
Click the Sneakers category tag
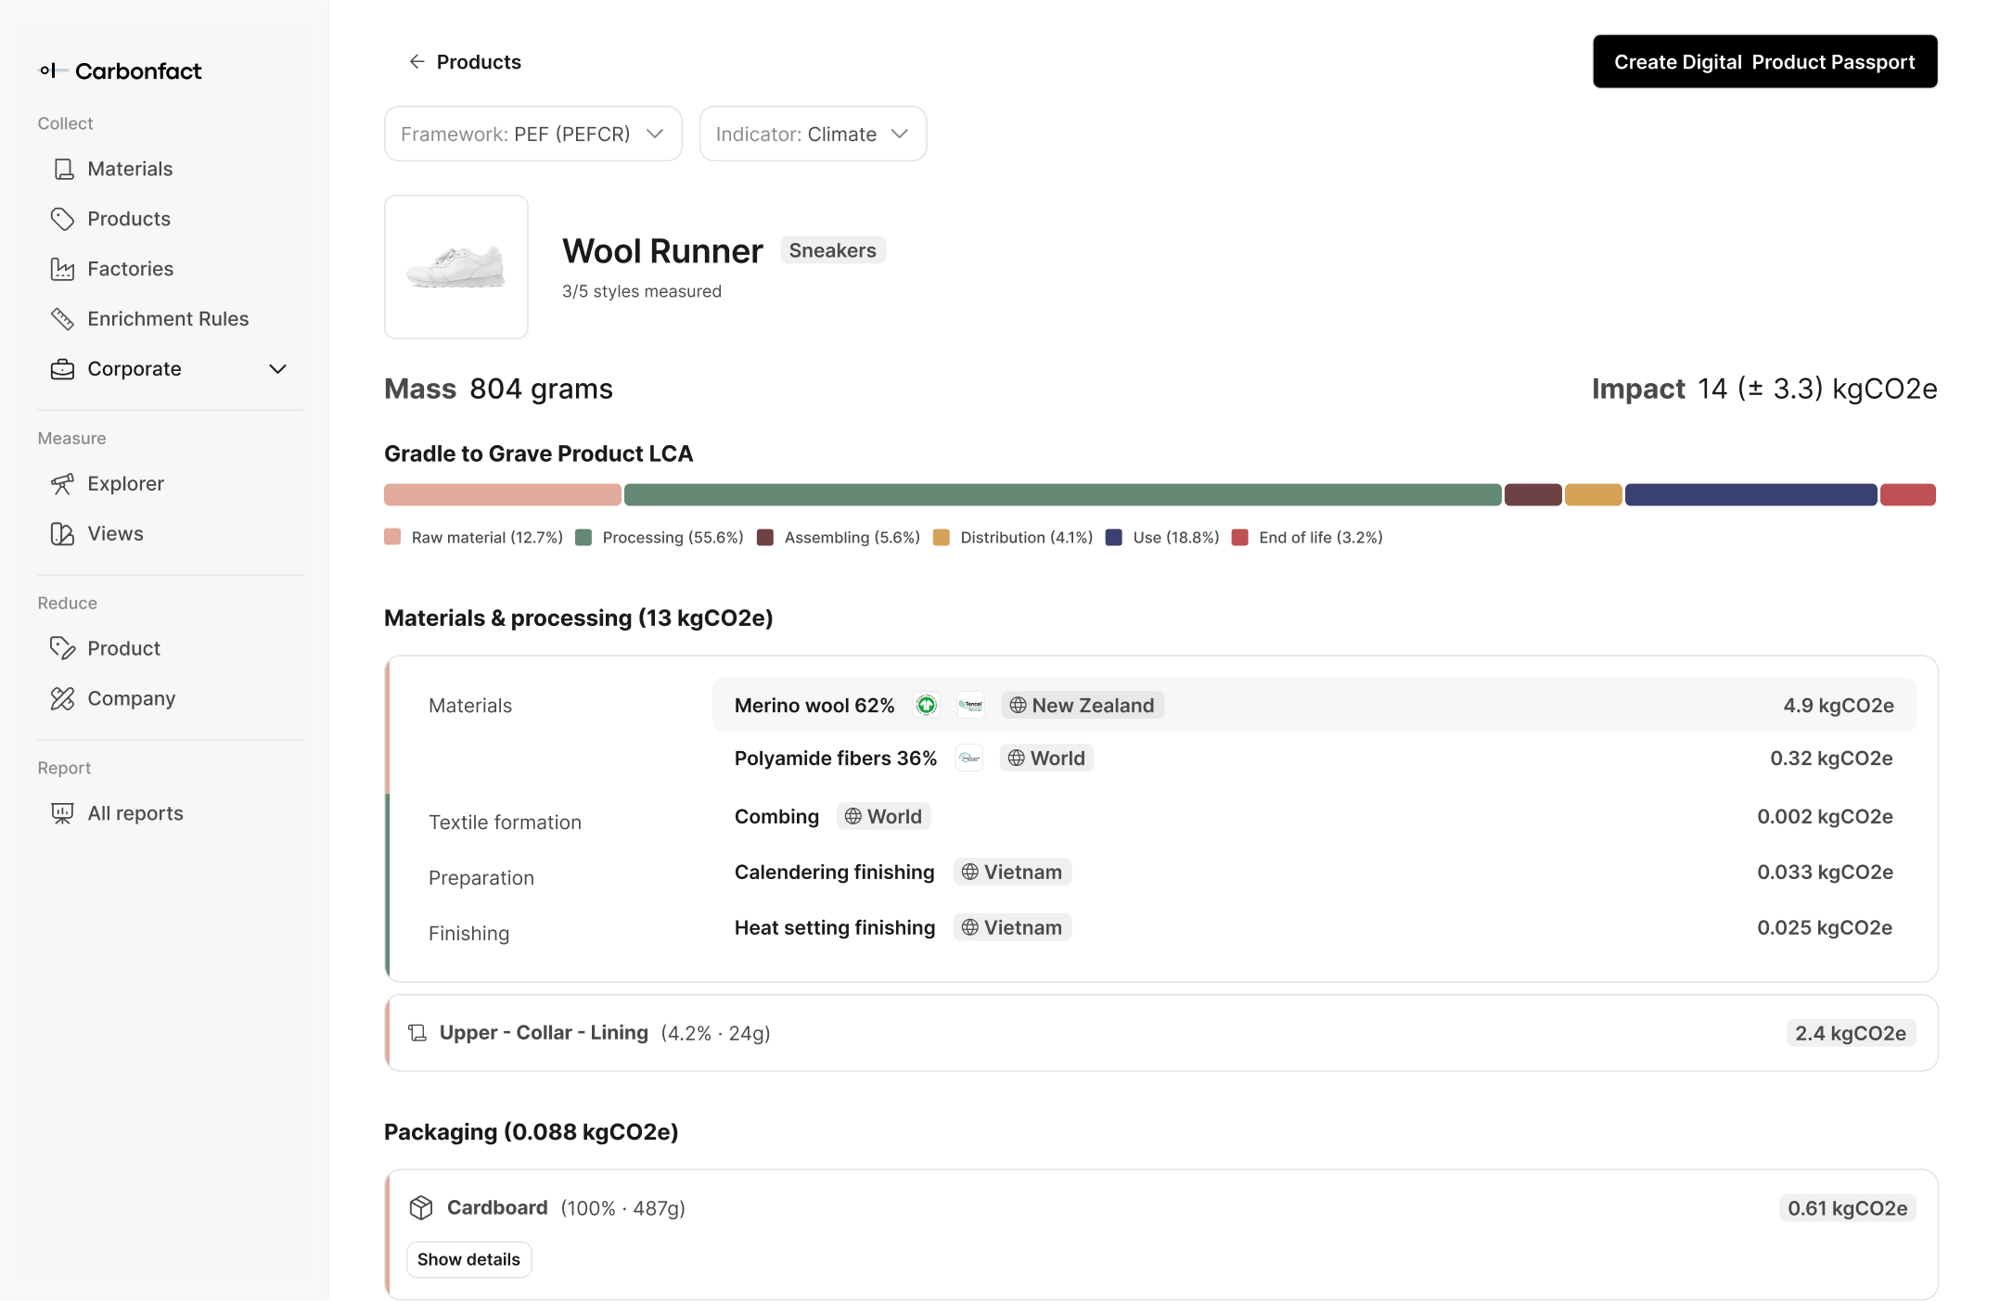tap(833, 250)
